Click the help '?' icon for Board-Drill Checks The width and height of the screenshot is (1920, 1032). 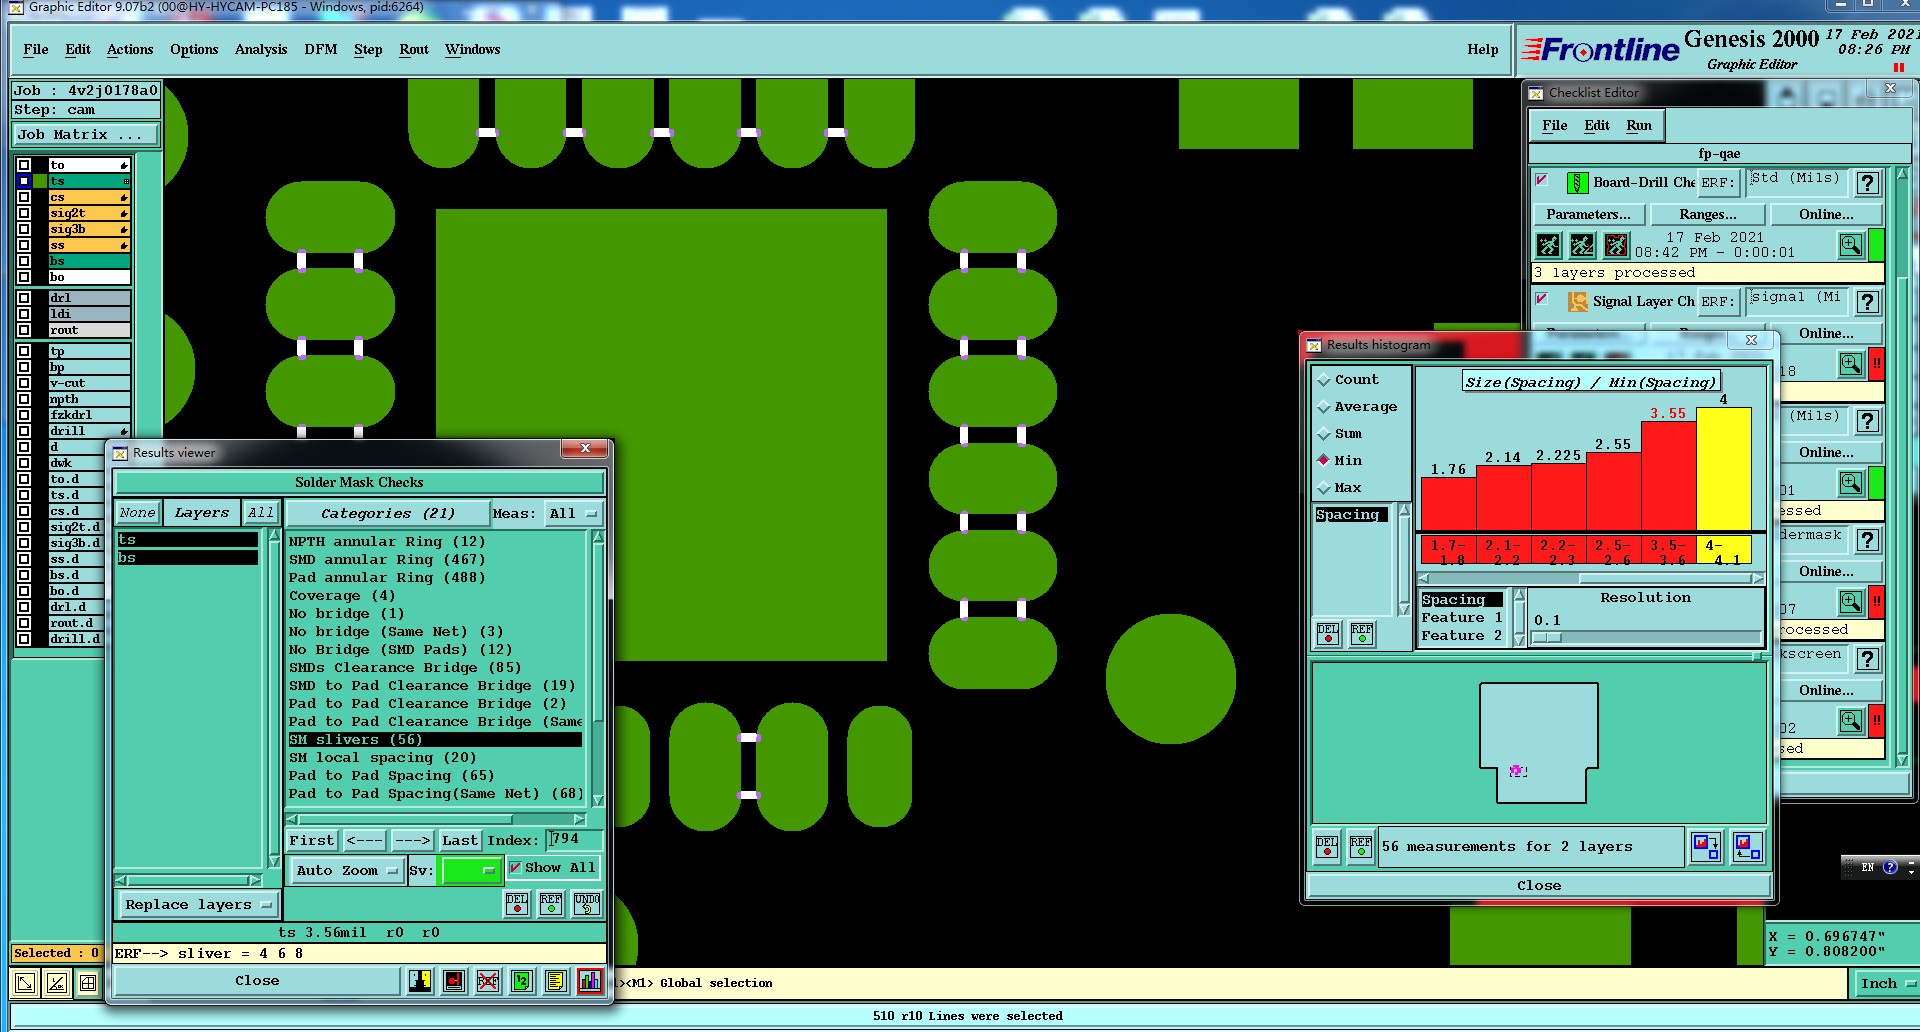click(1867, 183)
